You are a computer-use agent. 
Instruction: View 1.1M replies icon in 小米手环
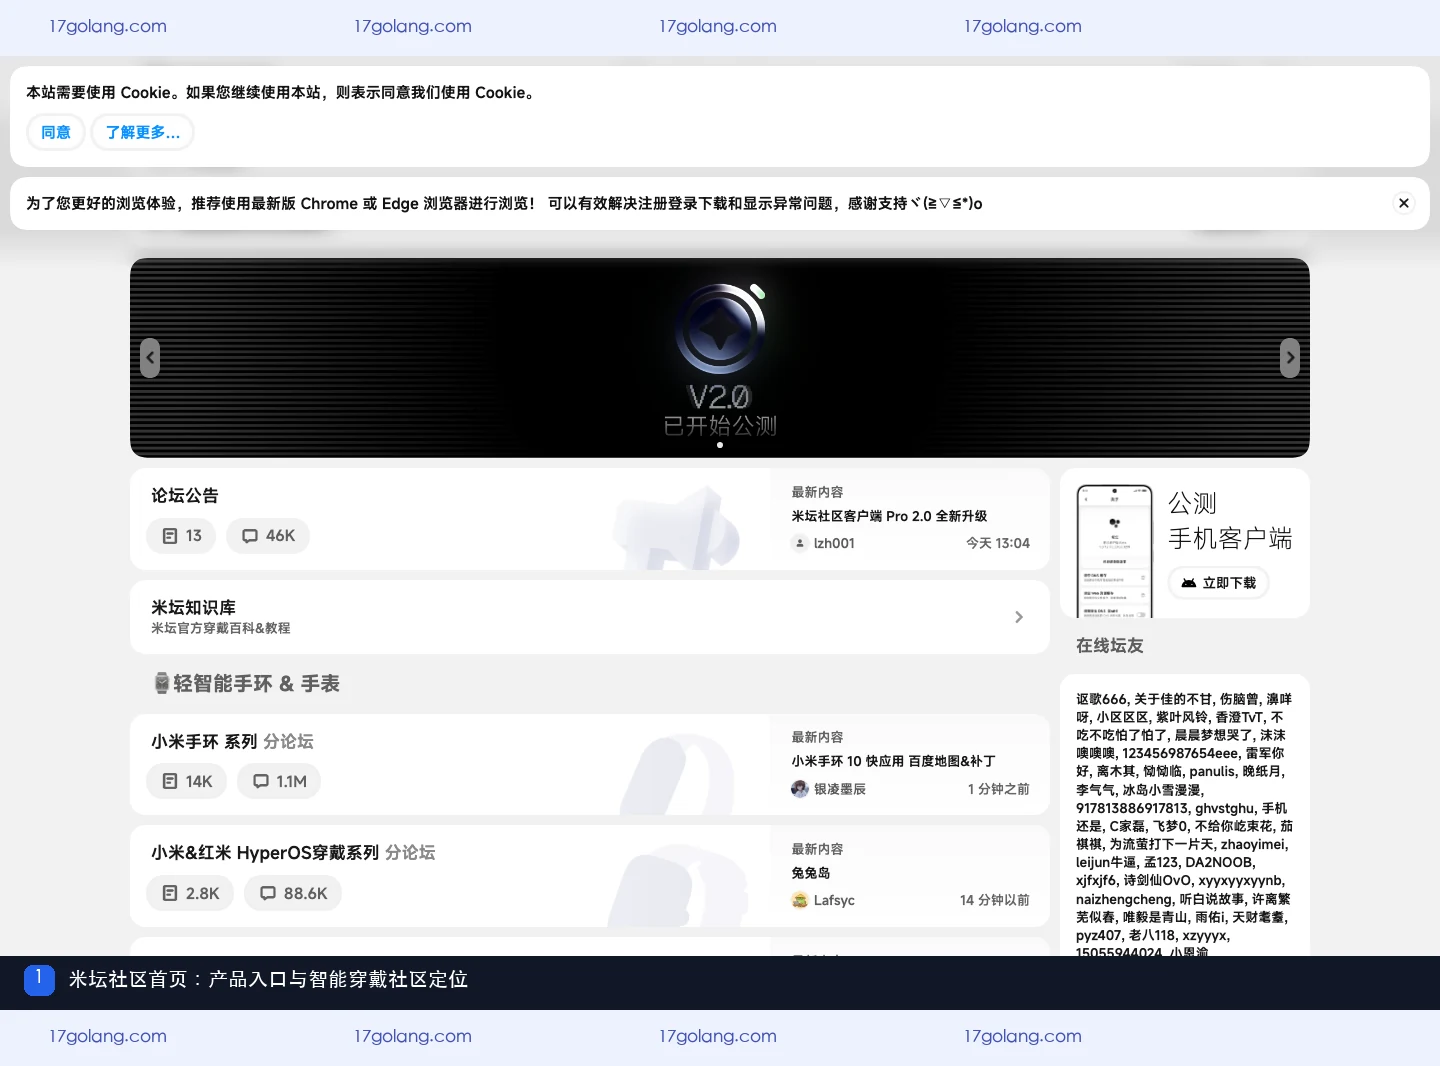pos(261,781)
